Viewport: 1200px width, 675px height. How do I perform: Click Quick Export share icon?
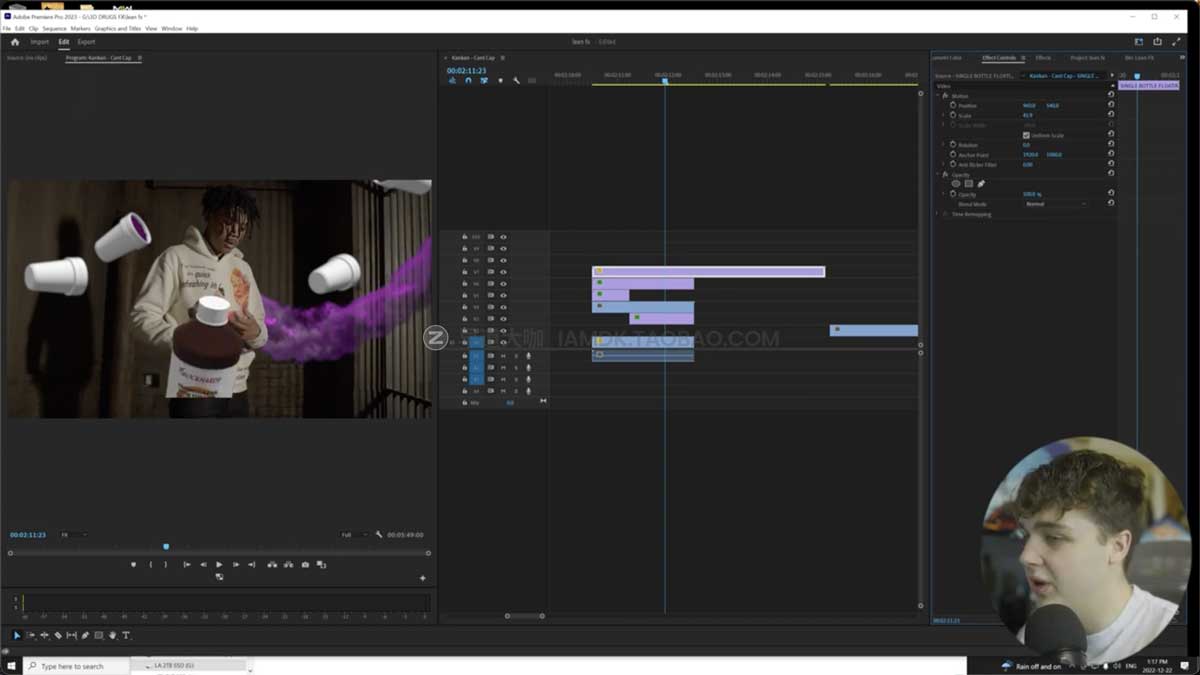tap(1157, 42)
